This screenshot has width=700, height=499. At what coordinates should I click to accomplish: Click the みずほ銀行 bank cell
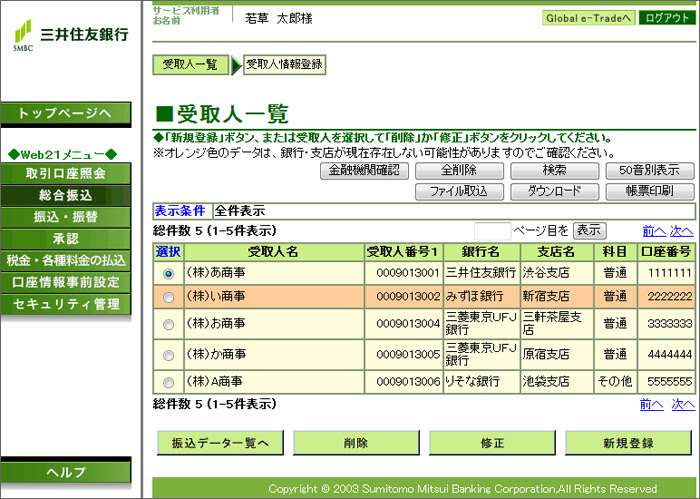481,297
